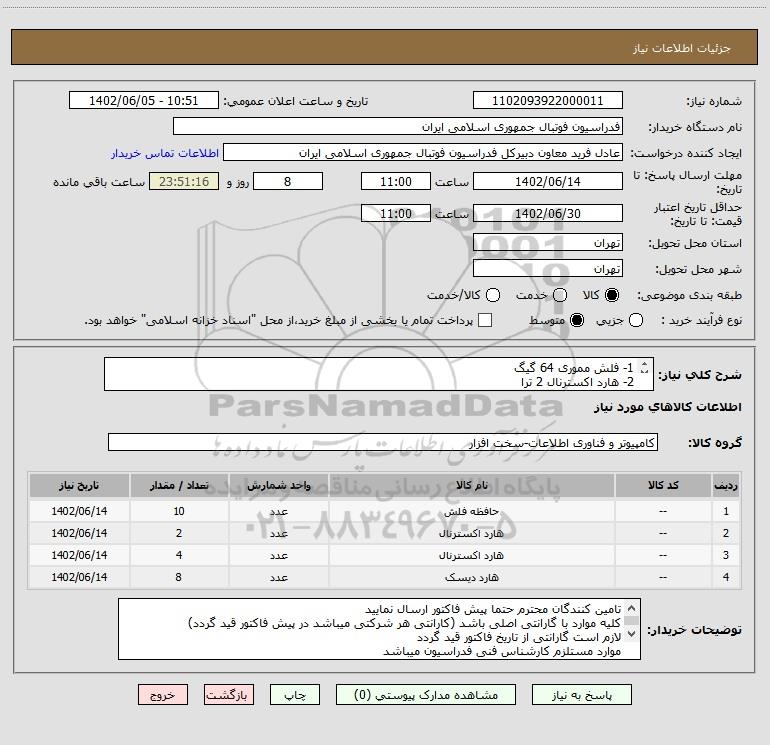Screen dimensions: 770x745
Task: Click the نام دستگاه خریدار field
Action: pyautogui.click(x=398, y=127)
